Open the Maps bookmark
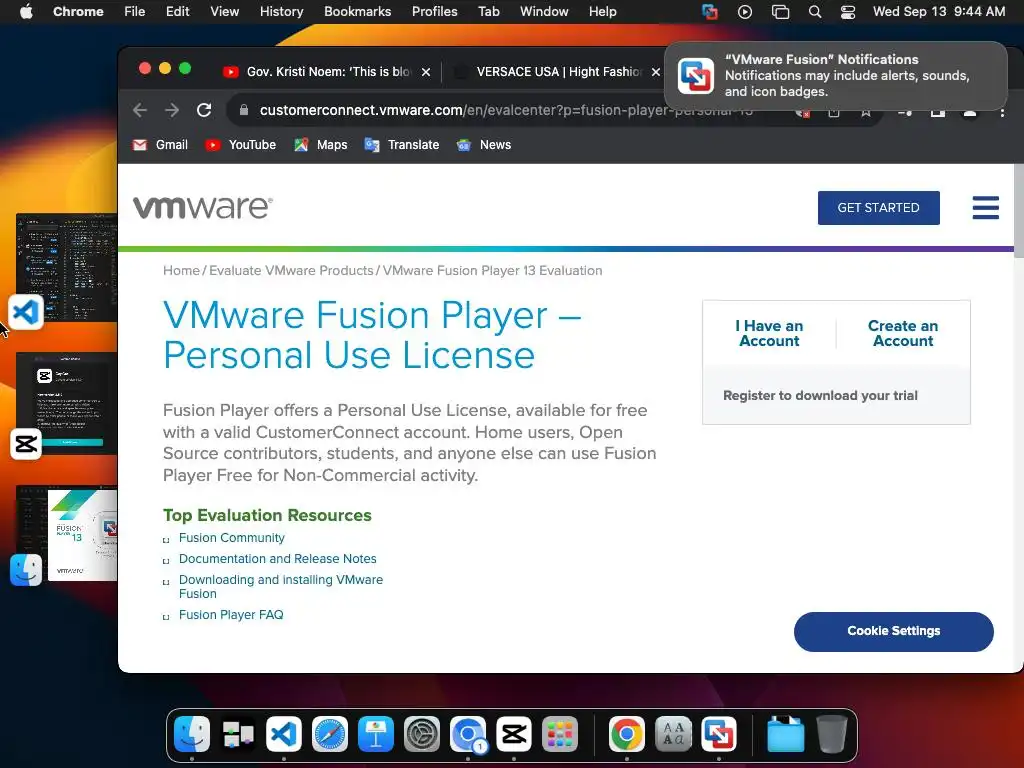Image resolution: width=1024 pixels, height=768 pixels. [321, 145]
